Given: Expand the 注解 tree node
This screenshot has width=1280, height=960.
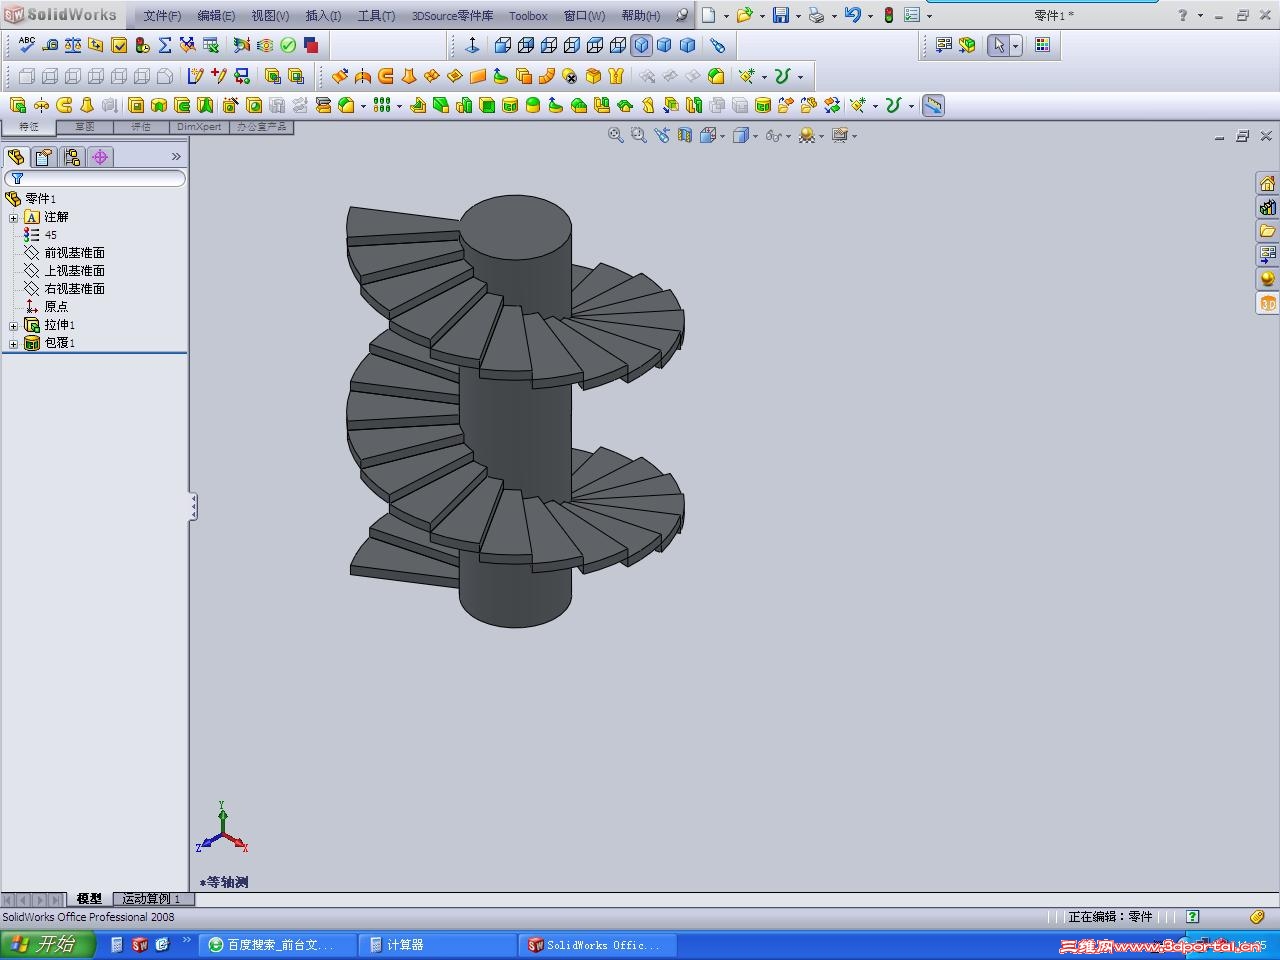Looking at the screenshot, I should pos(14,217).
